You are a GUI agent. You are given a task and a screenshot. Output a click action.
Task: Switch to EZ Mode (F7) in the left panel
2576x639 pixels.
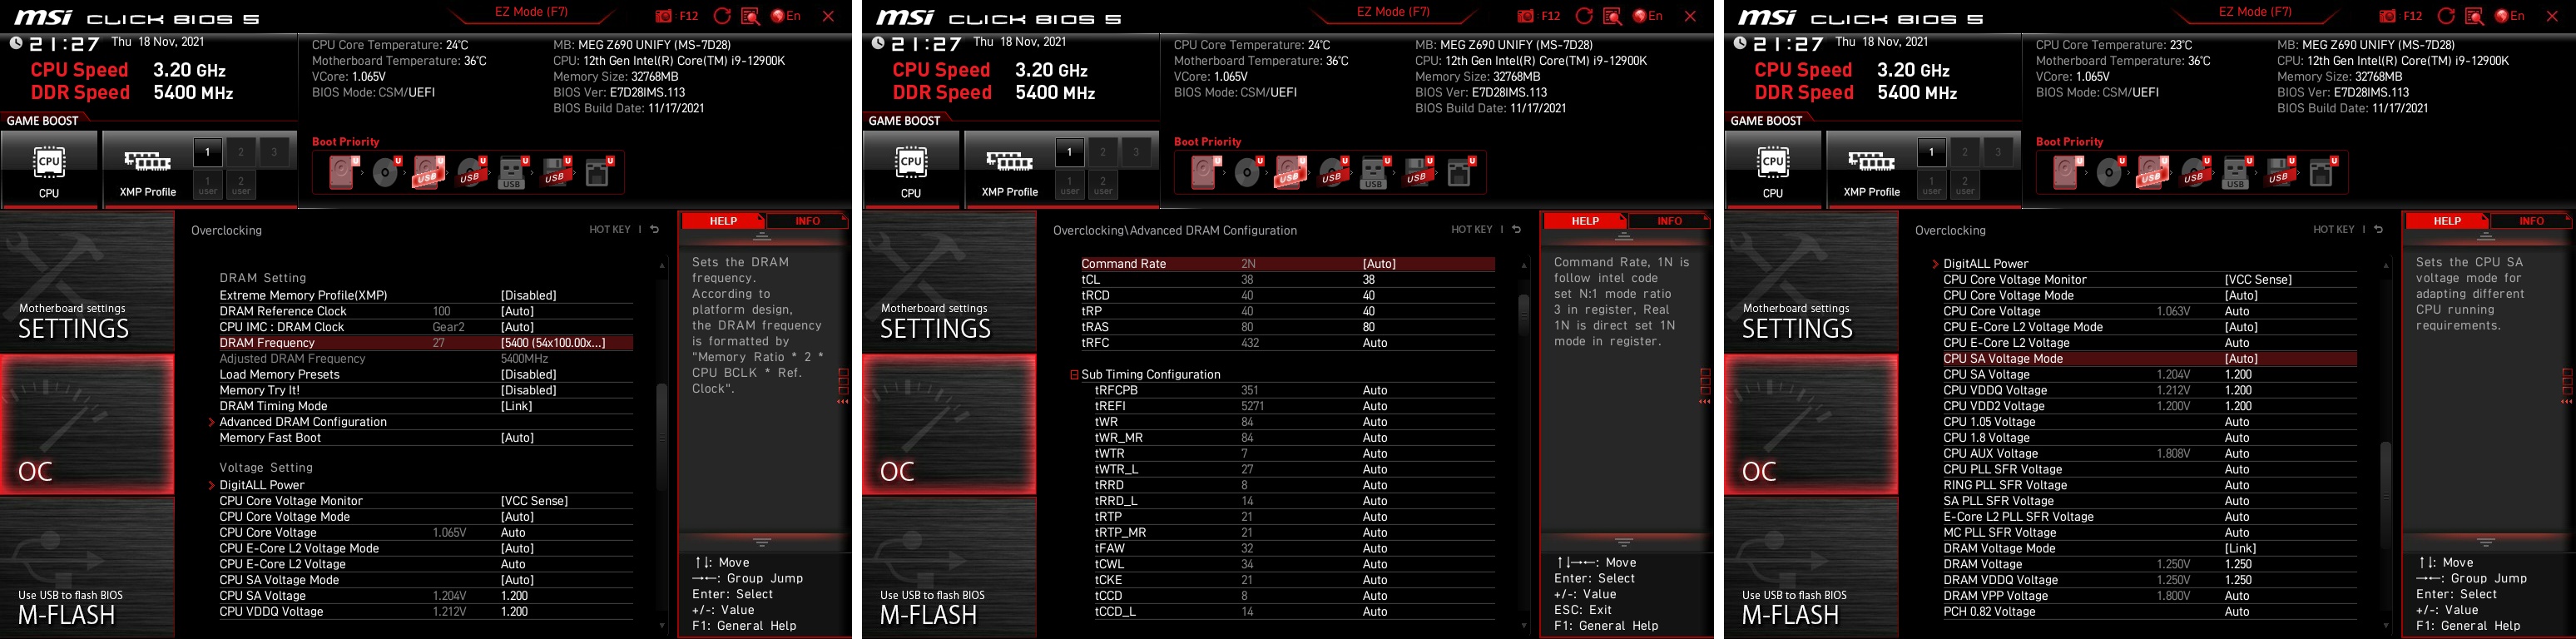tap(531, 12)
